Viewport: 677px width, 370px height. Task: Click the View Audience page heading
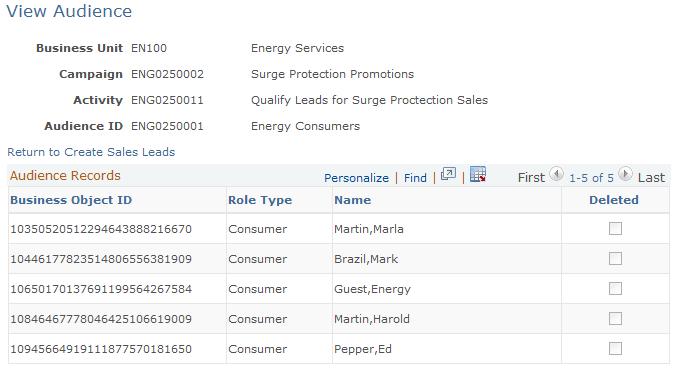click(x=69, y=11)
